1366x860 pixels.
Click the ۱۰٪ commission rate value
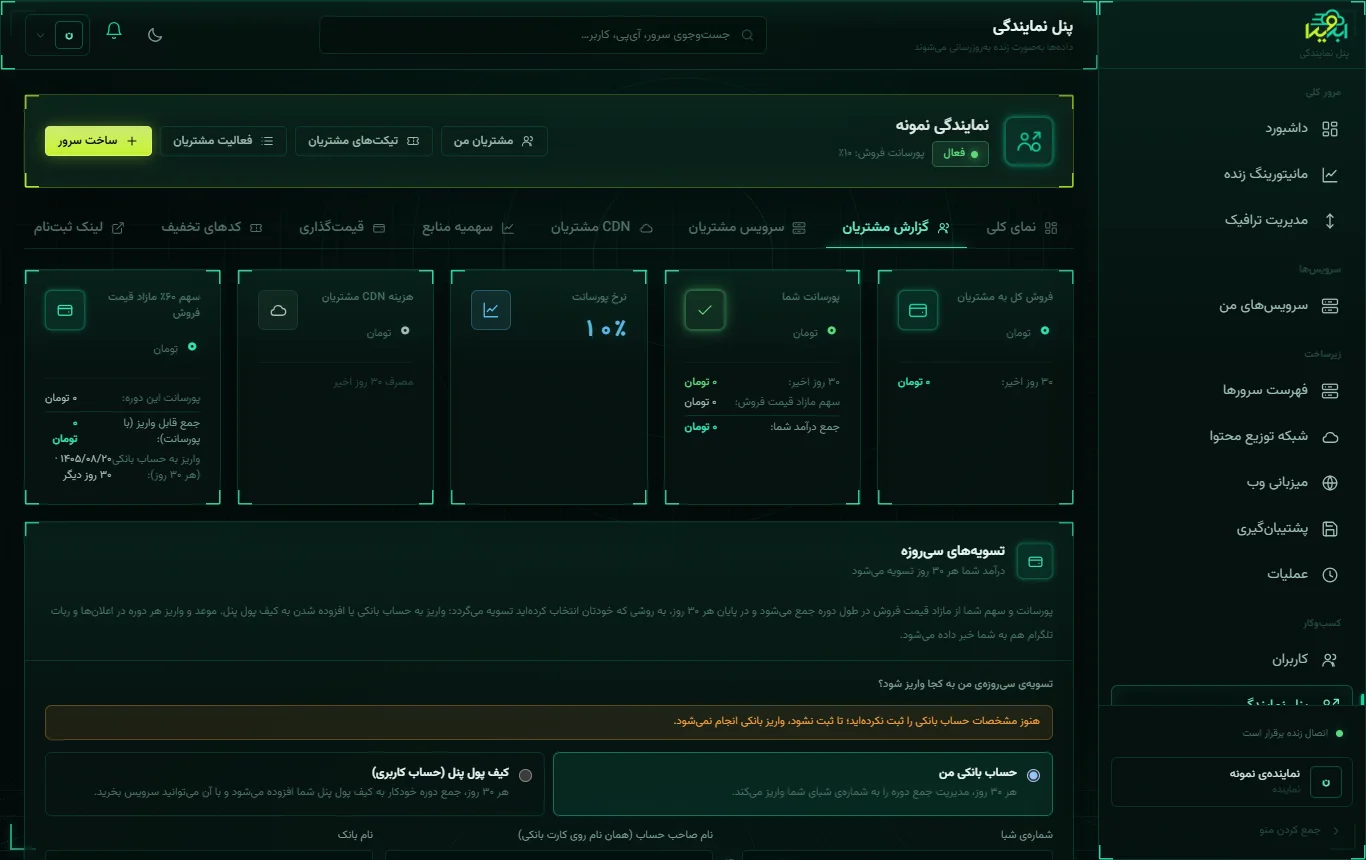[x=606, y=329]
